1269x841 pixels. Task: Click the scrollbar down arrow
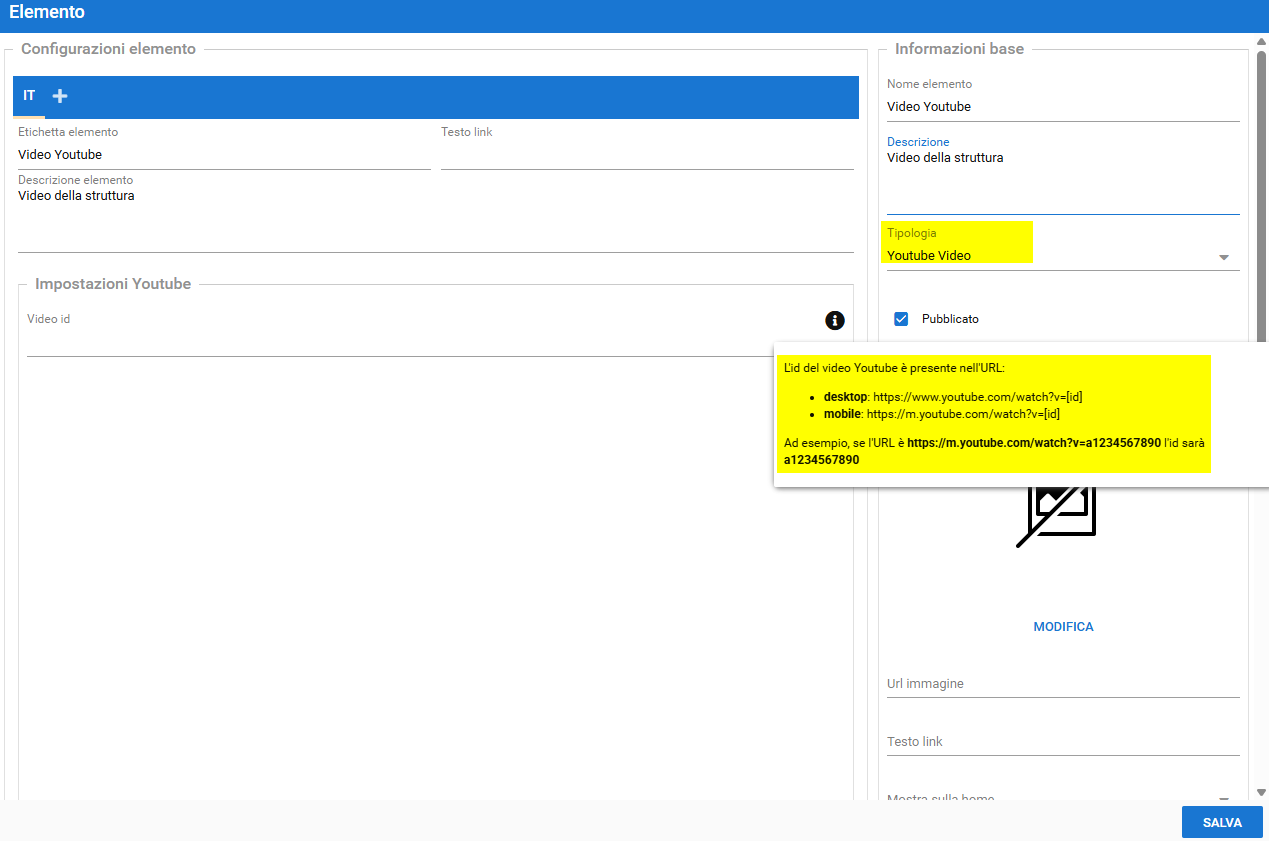pyautogui.click(x=1261, y=792)
